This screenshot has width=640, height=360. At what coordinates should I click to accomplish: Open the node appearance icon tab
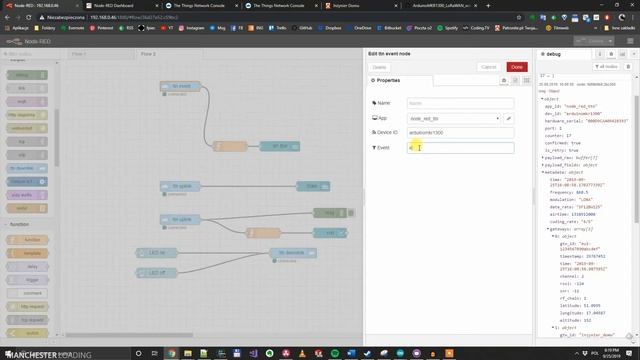pos(527,80)
